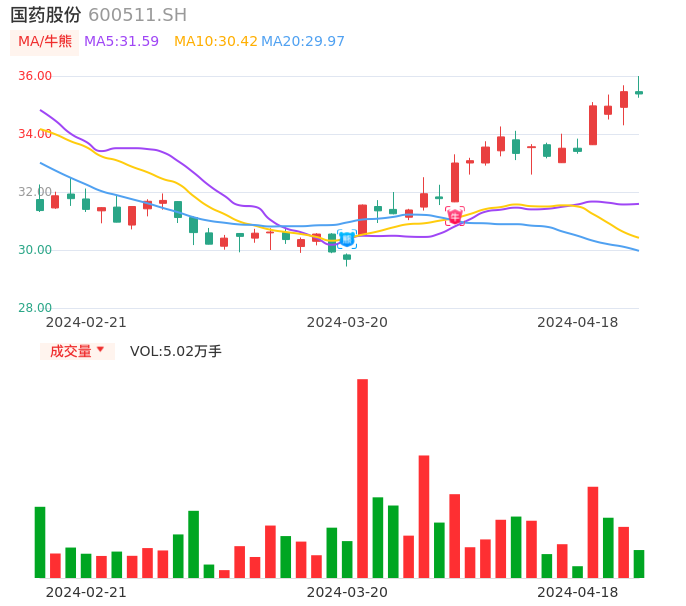The height and width of the screenshot is (606, 686).
Task: Click the 30.00 price axis label
Action: [35, 250]
